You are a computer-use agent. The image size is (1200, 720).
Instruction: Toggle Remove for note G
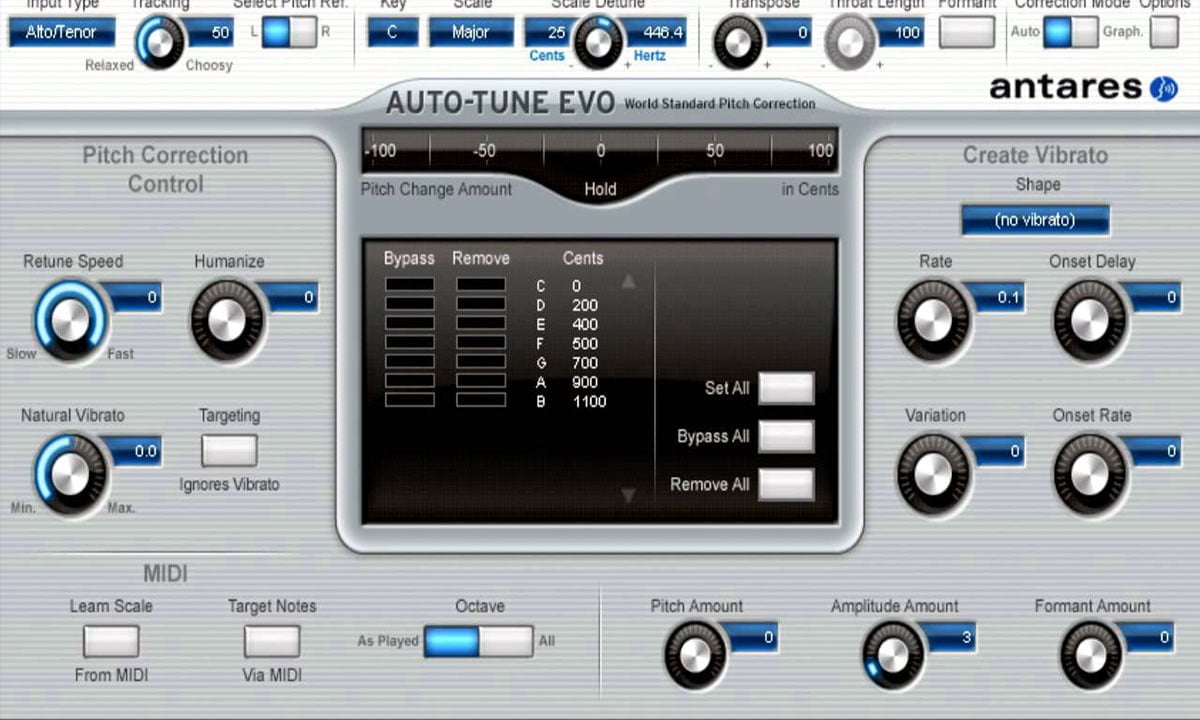click(x=481, y=362)
